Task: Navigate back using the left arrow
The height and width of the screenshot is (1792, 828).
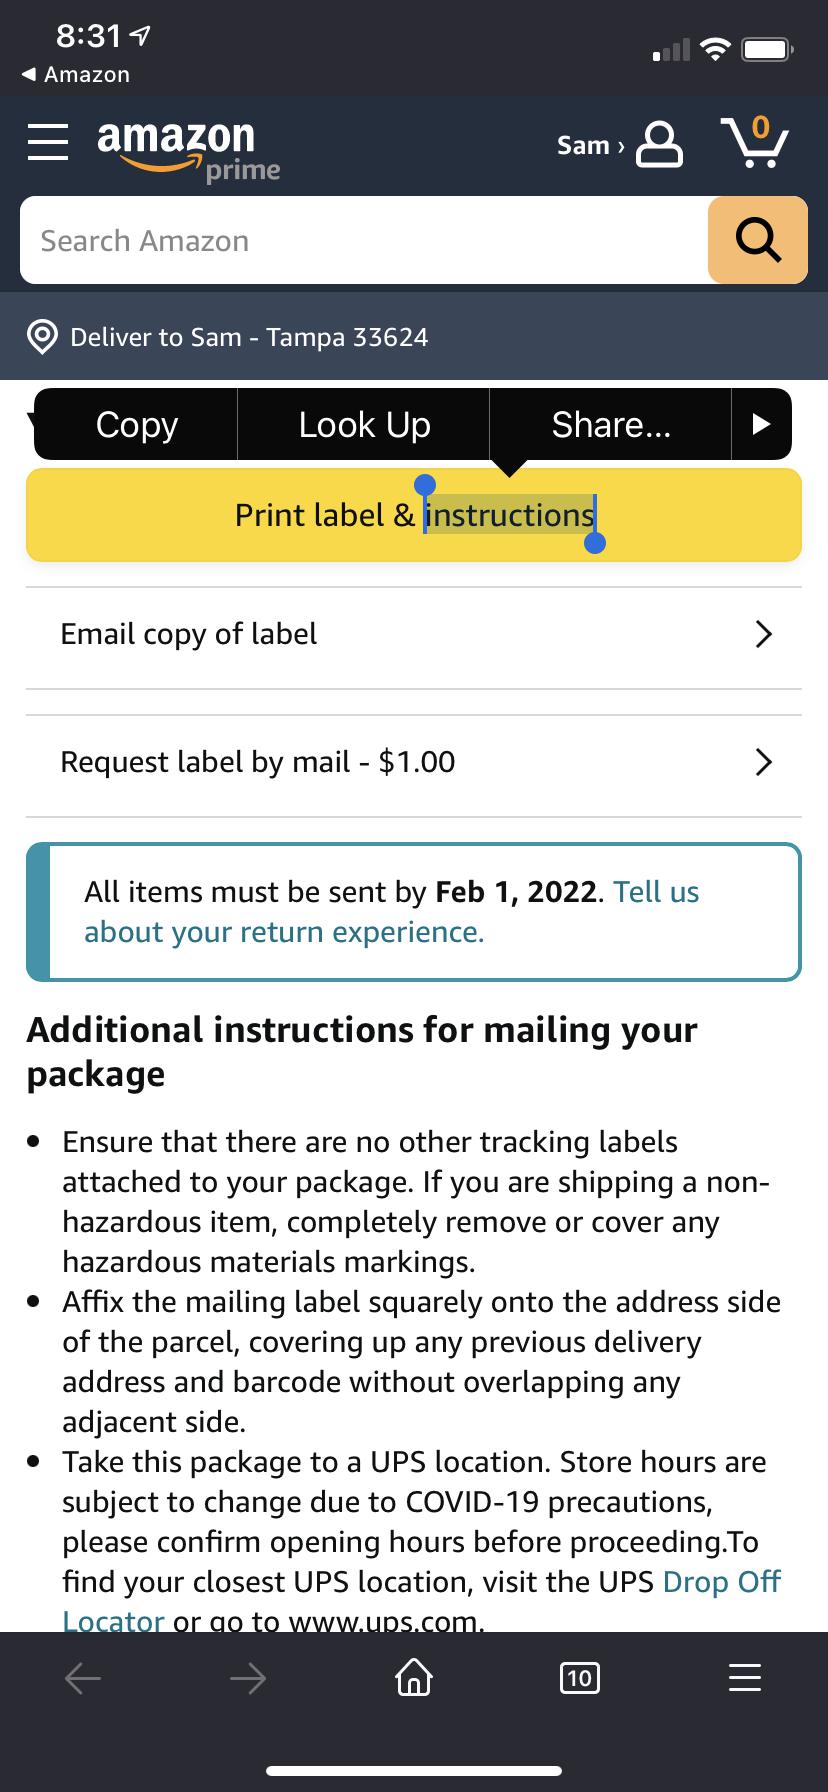Action: 83,1678
